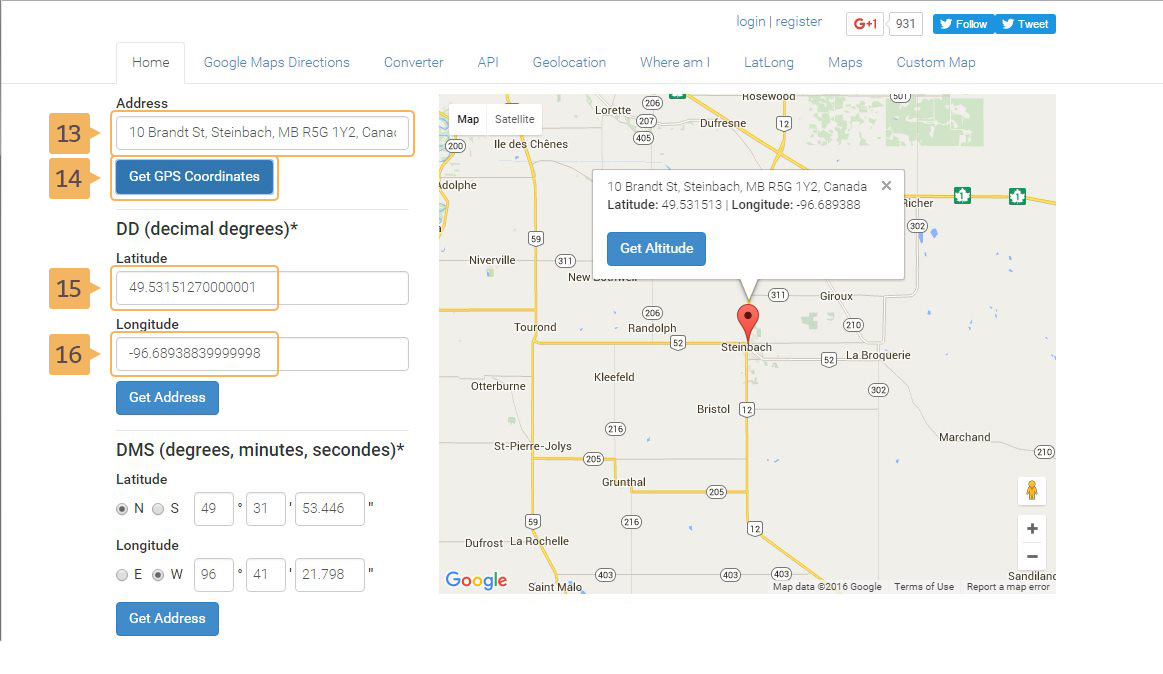Click the Street View pegman icon
The image size is (1163, 674).
[x=1032, y=491]
